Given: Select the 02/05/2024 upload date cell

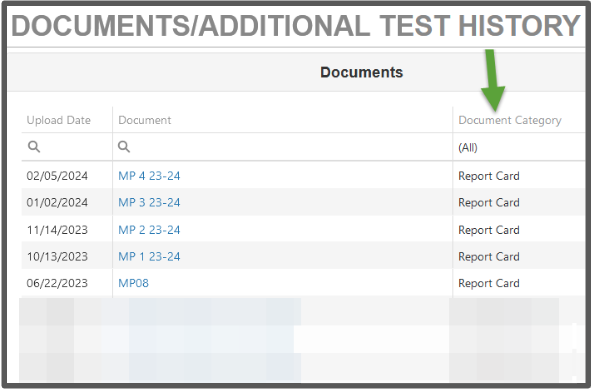Looking at the screenshot, I should point(57,176).
